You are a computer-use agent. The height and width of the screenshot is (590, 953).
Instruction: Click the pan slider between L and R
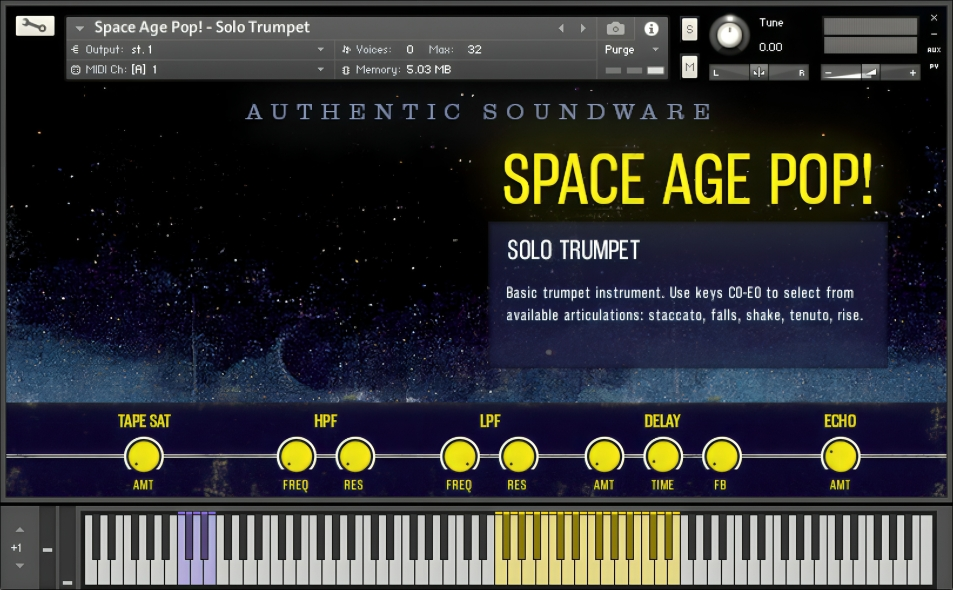tap(759, 72)
